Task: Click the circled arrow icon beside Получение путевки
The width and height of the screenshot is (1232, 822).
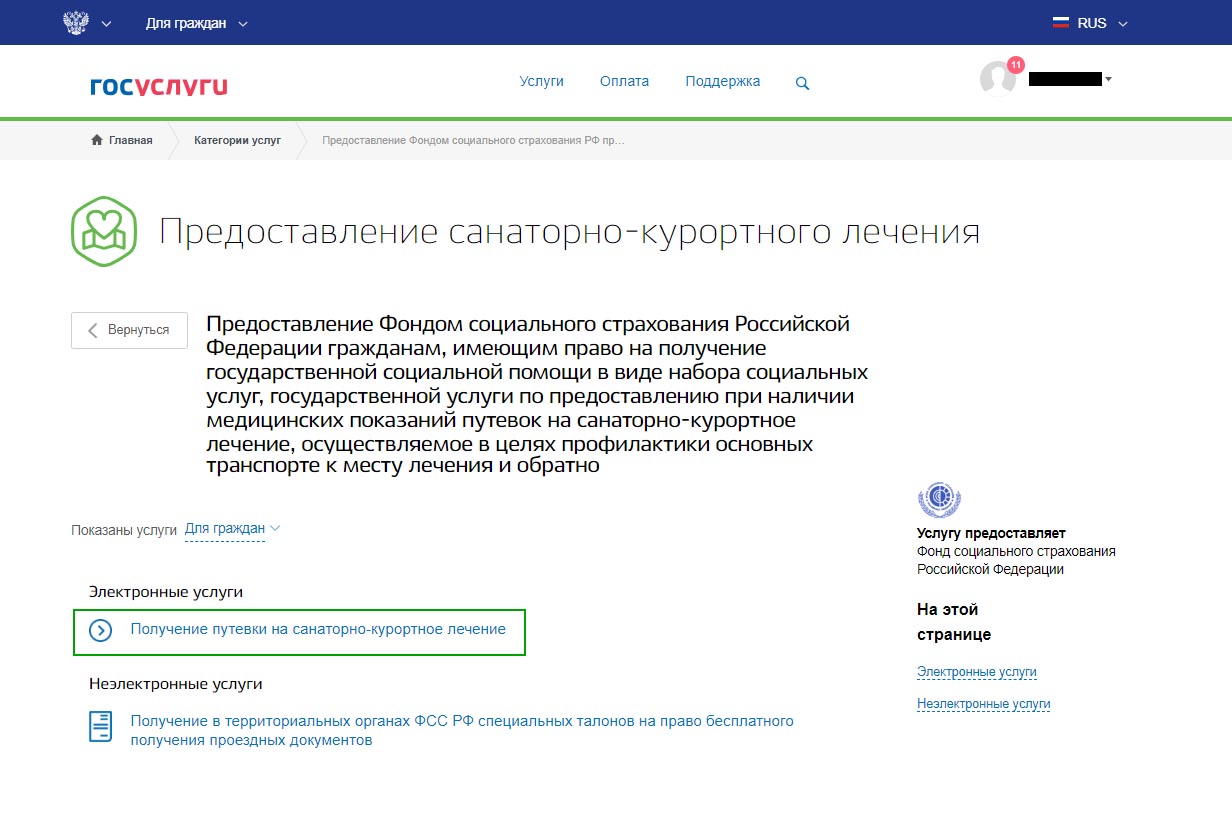Action: click(x=100, y=631)
